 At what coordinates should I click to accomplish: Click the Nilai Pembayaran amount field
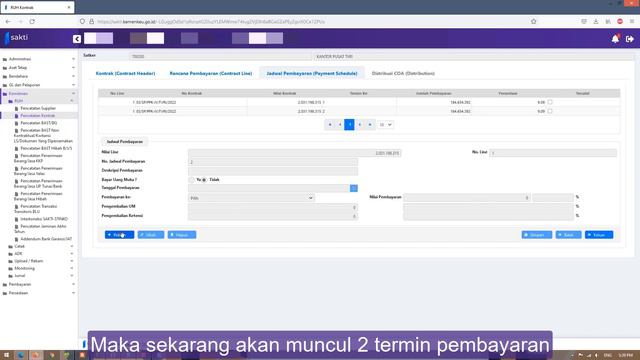pos(467,198)
